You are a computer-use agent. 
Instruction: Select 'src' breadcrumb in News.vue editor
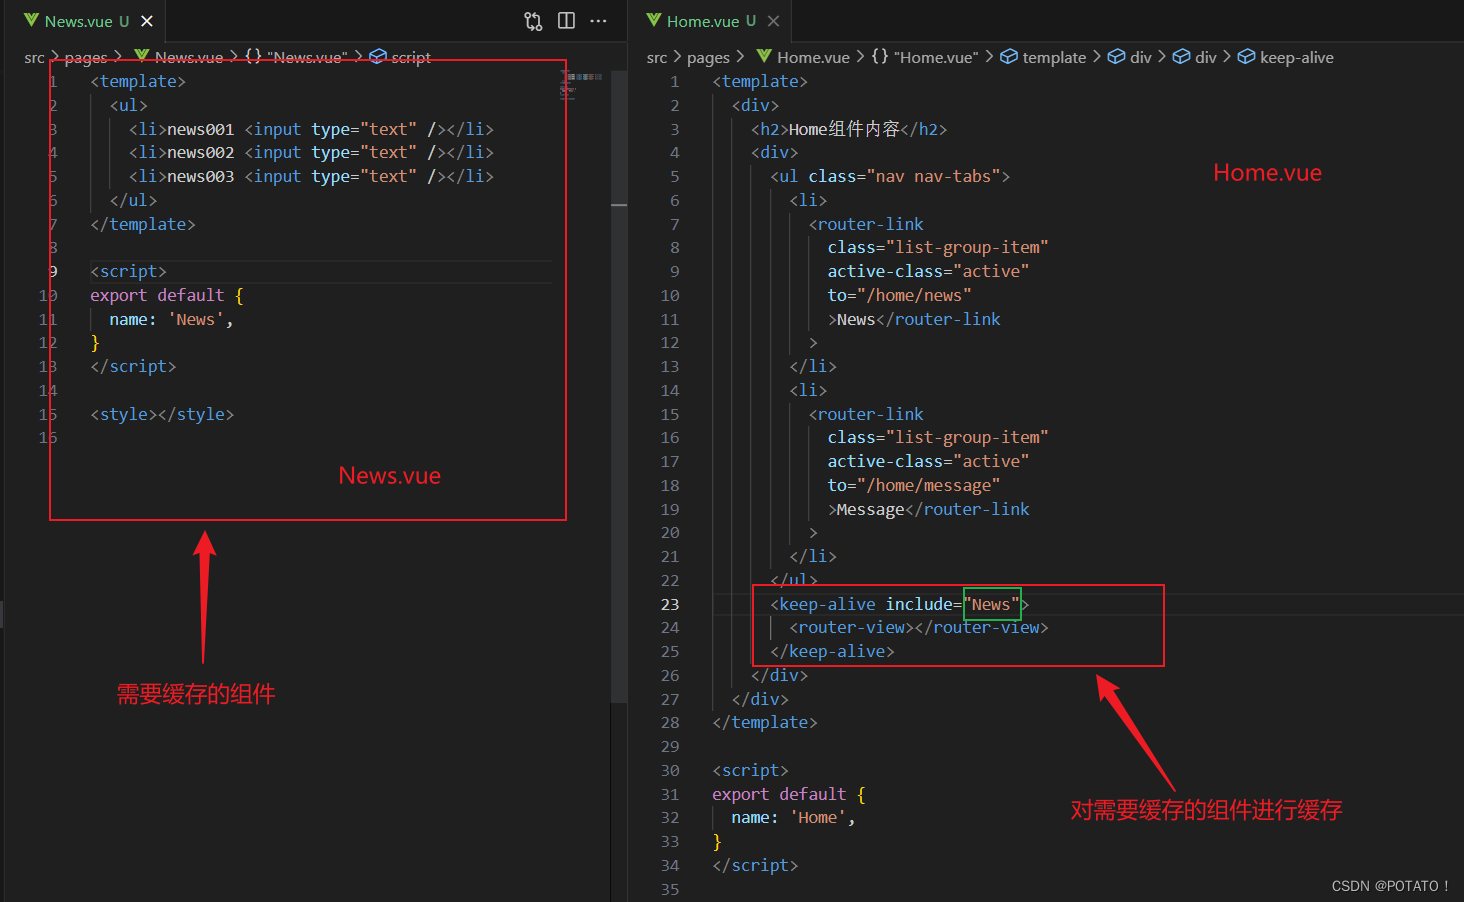click(x=35, y=58)
